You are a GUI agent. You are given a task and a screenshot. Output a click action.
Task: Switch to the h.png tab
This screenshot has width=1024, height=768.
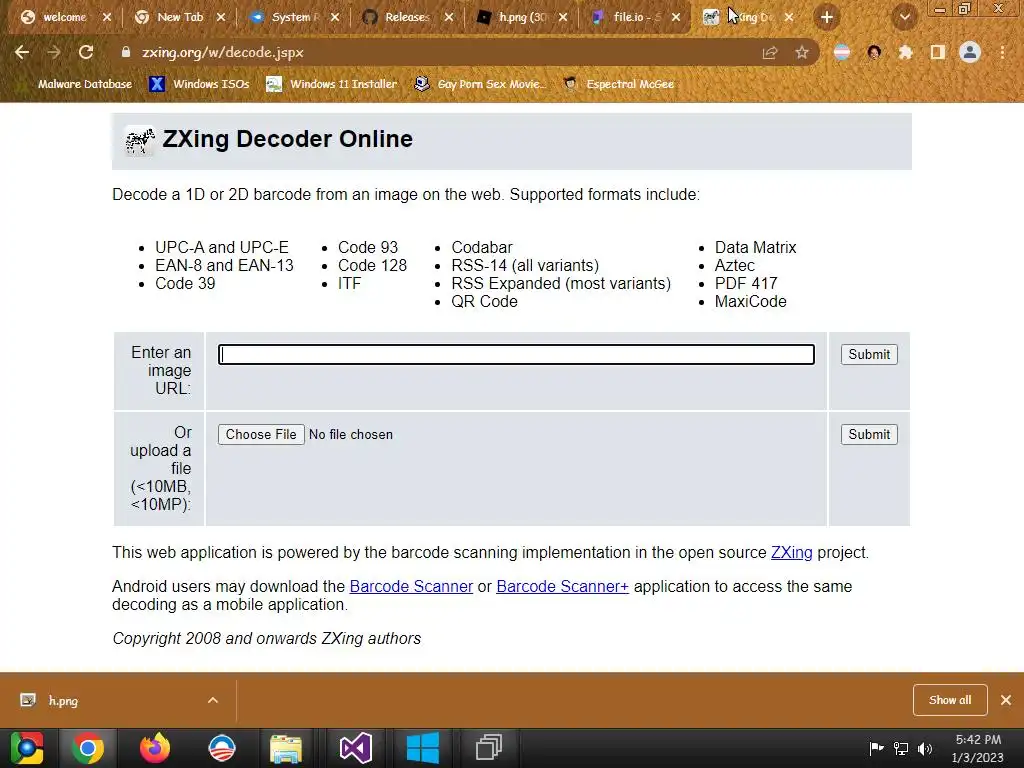tap(513, 18)
